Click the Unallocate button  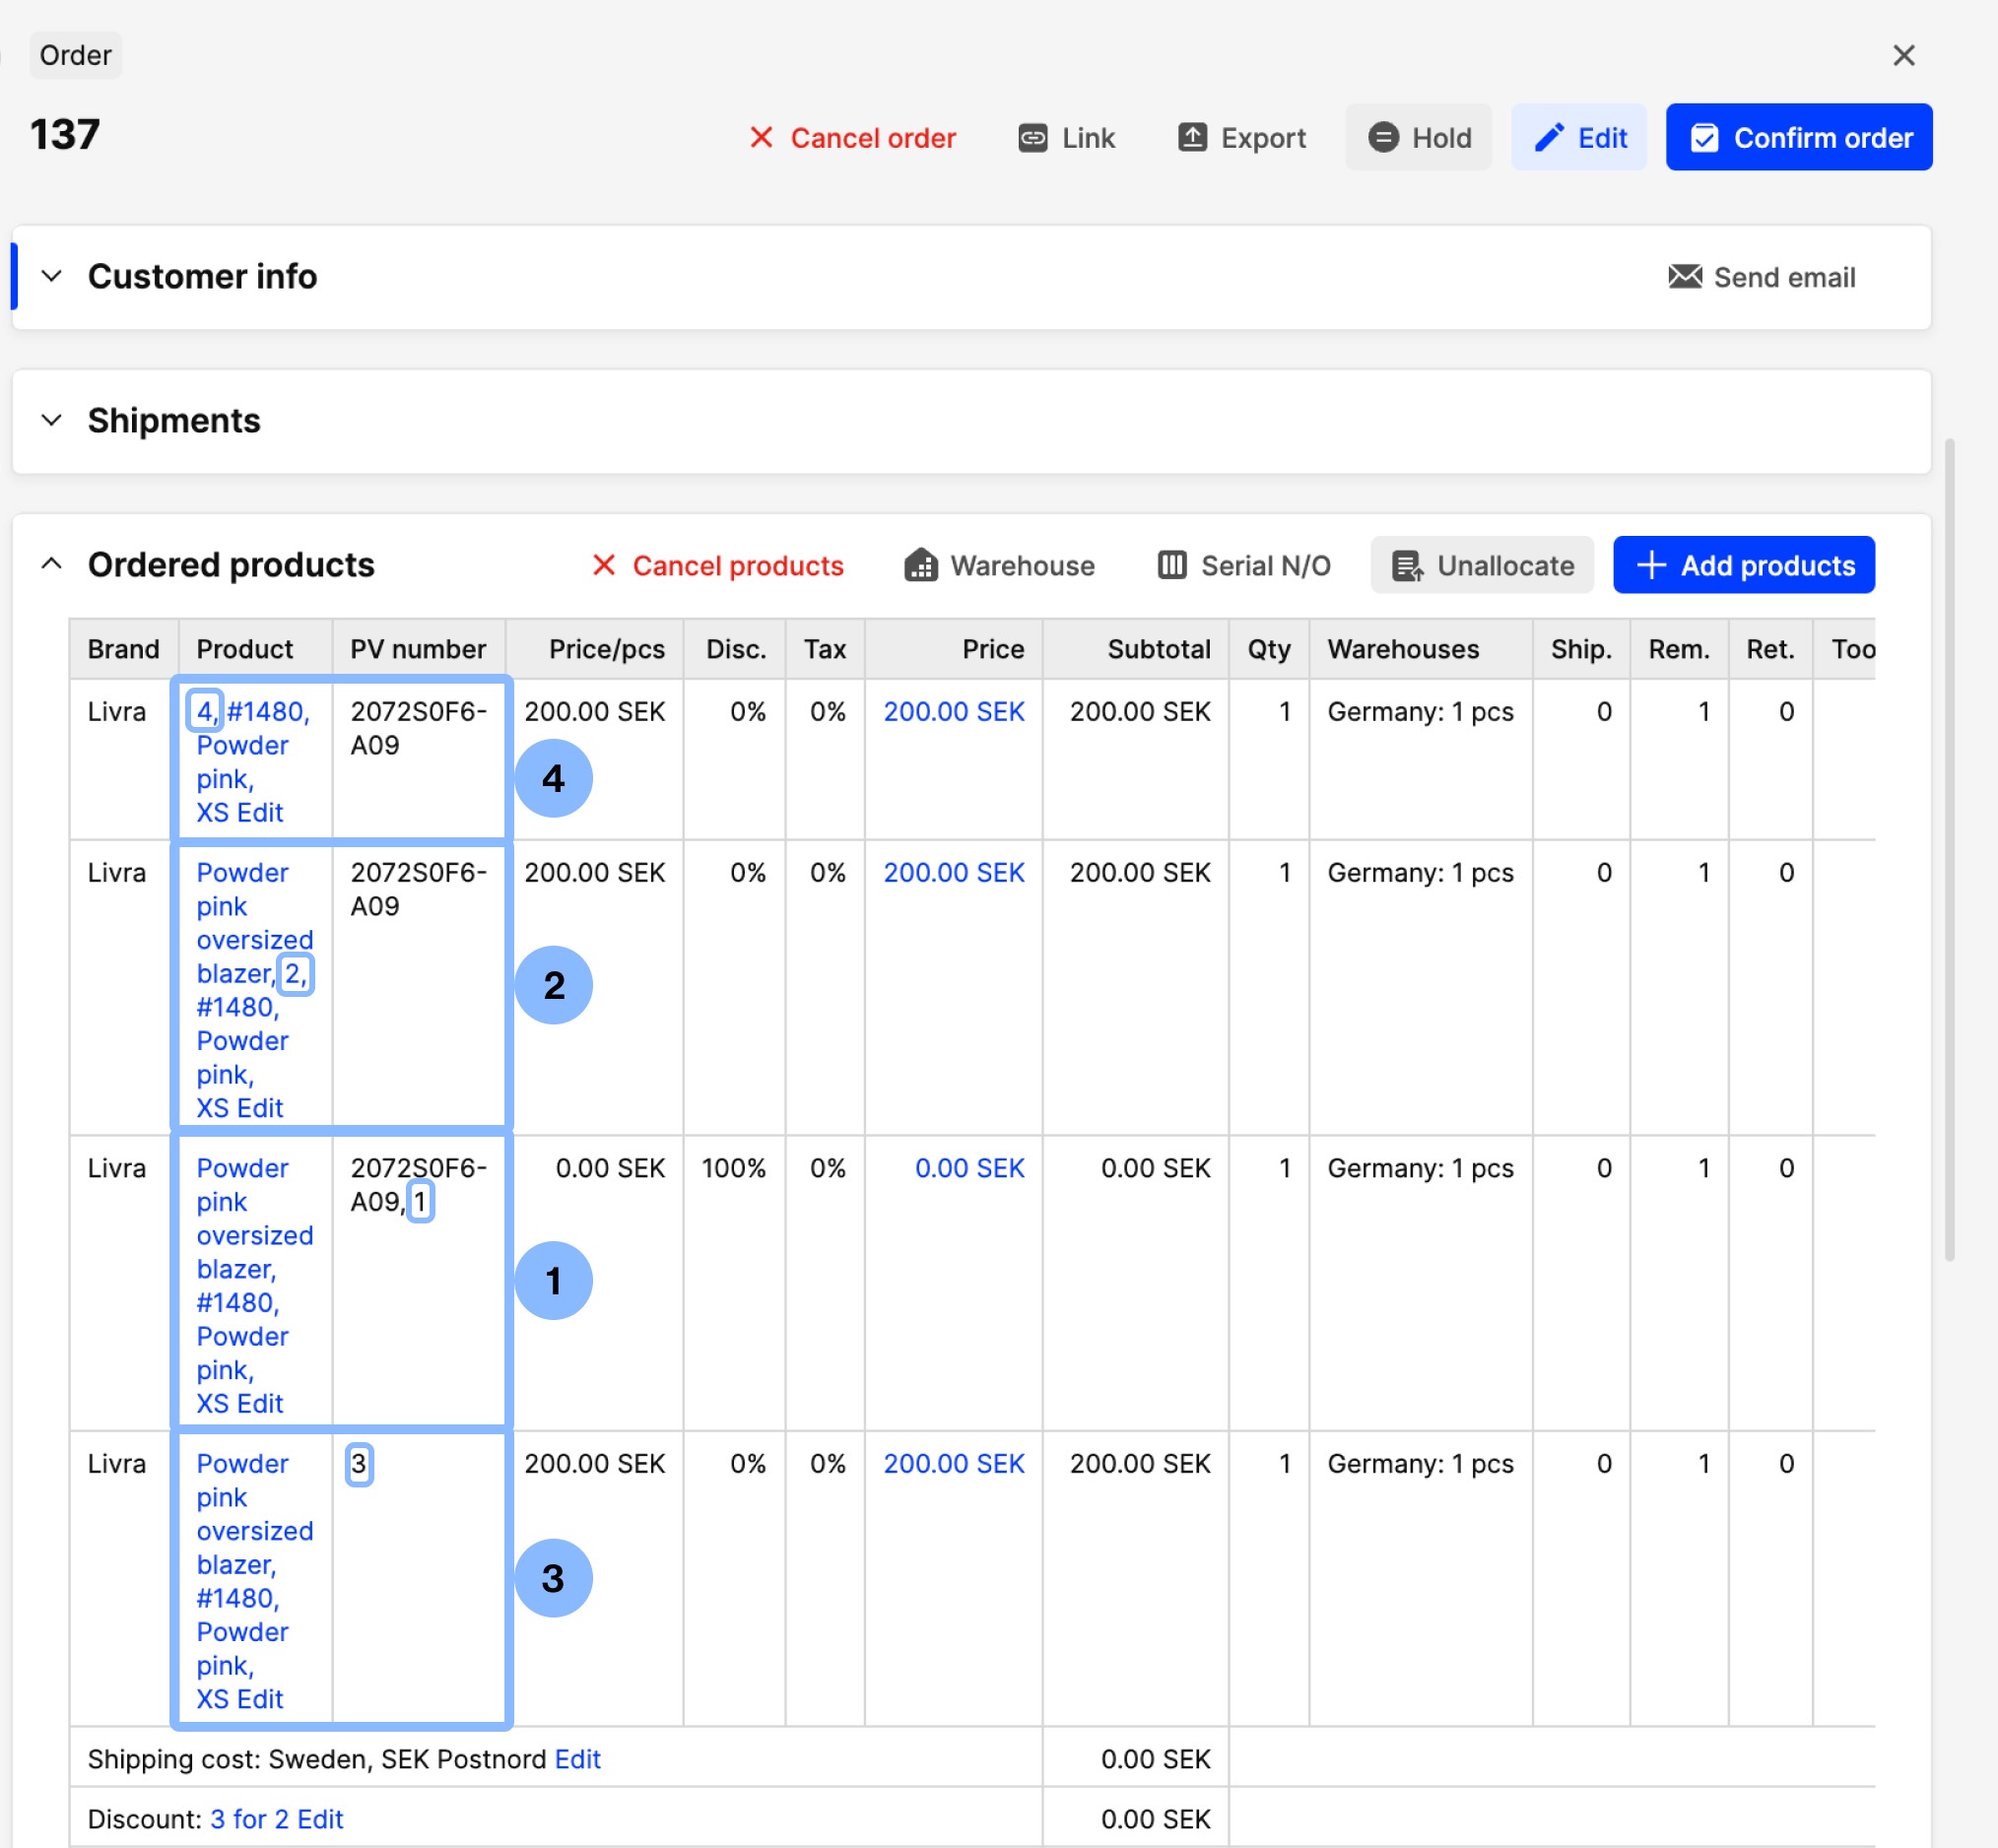pyautogui.click(x=1481, y=565)
